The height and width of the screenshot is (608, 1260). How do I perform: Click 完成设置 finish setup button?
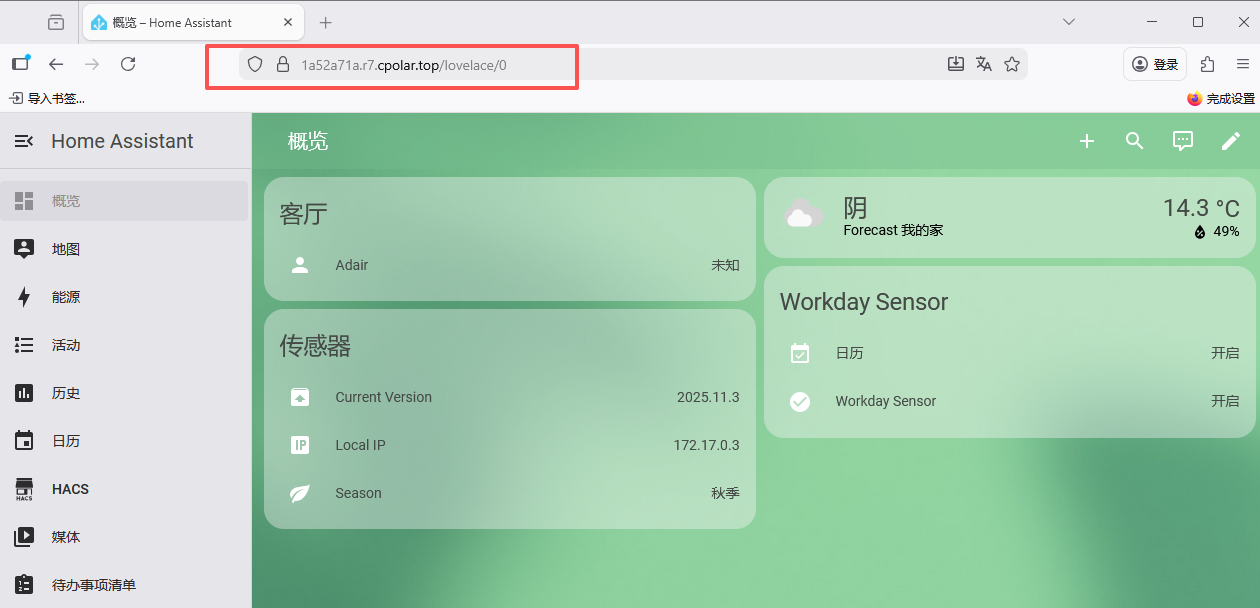pos(1220,98)
